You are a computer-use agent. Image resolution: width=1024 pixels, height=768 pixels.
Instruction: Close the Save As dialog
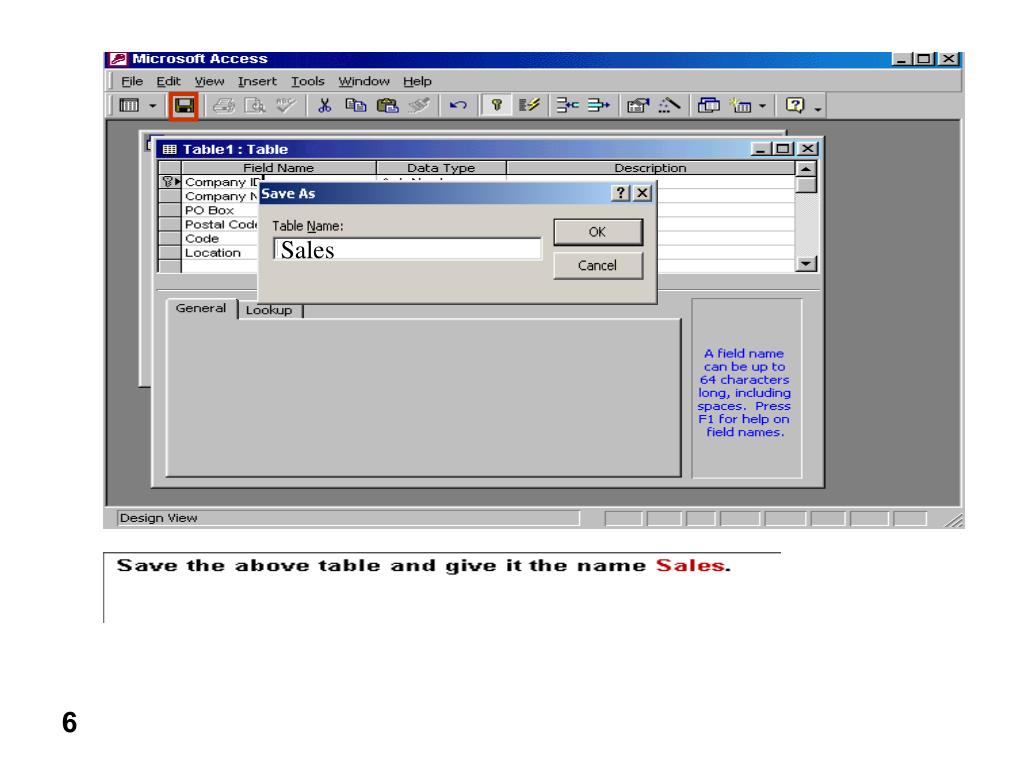642,193
